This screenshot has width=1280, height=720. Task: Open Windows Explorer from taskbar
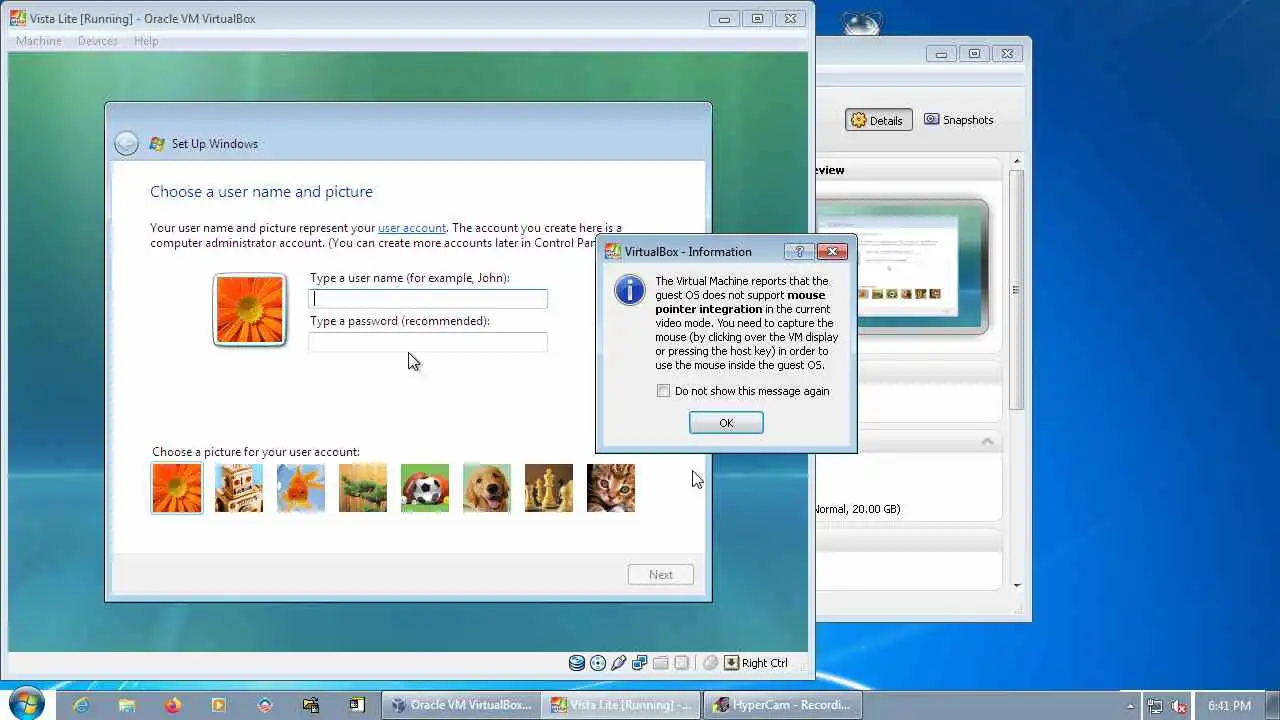pos(127,705)
